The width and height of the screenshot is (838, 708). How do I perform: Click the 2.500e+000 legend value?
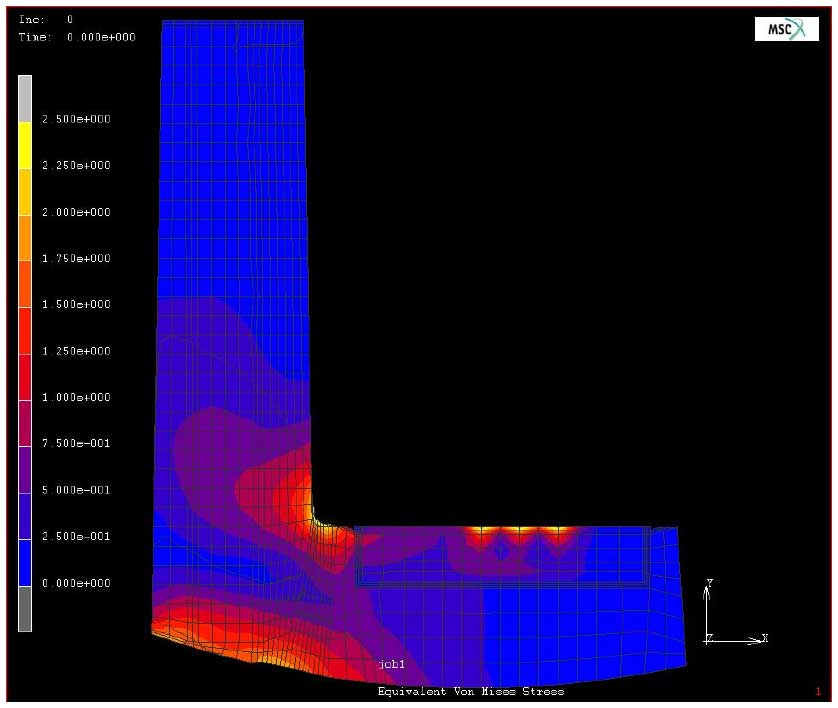(76, 119)
